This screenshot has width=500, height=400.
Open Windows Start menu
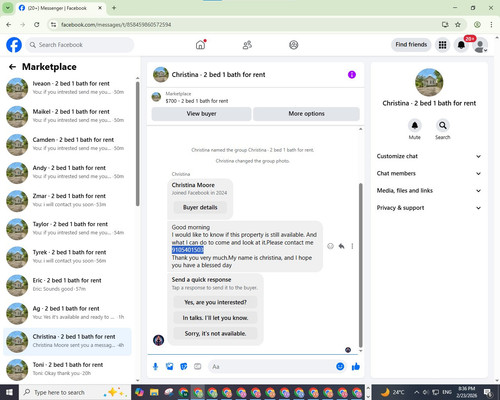click(x=9, y=392)
